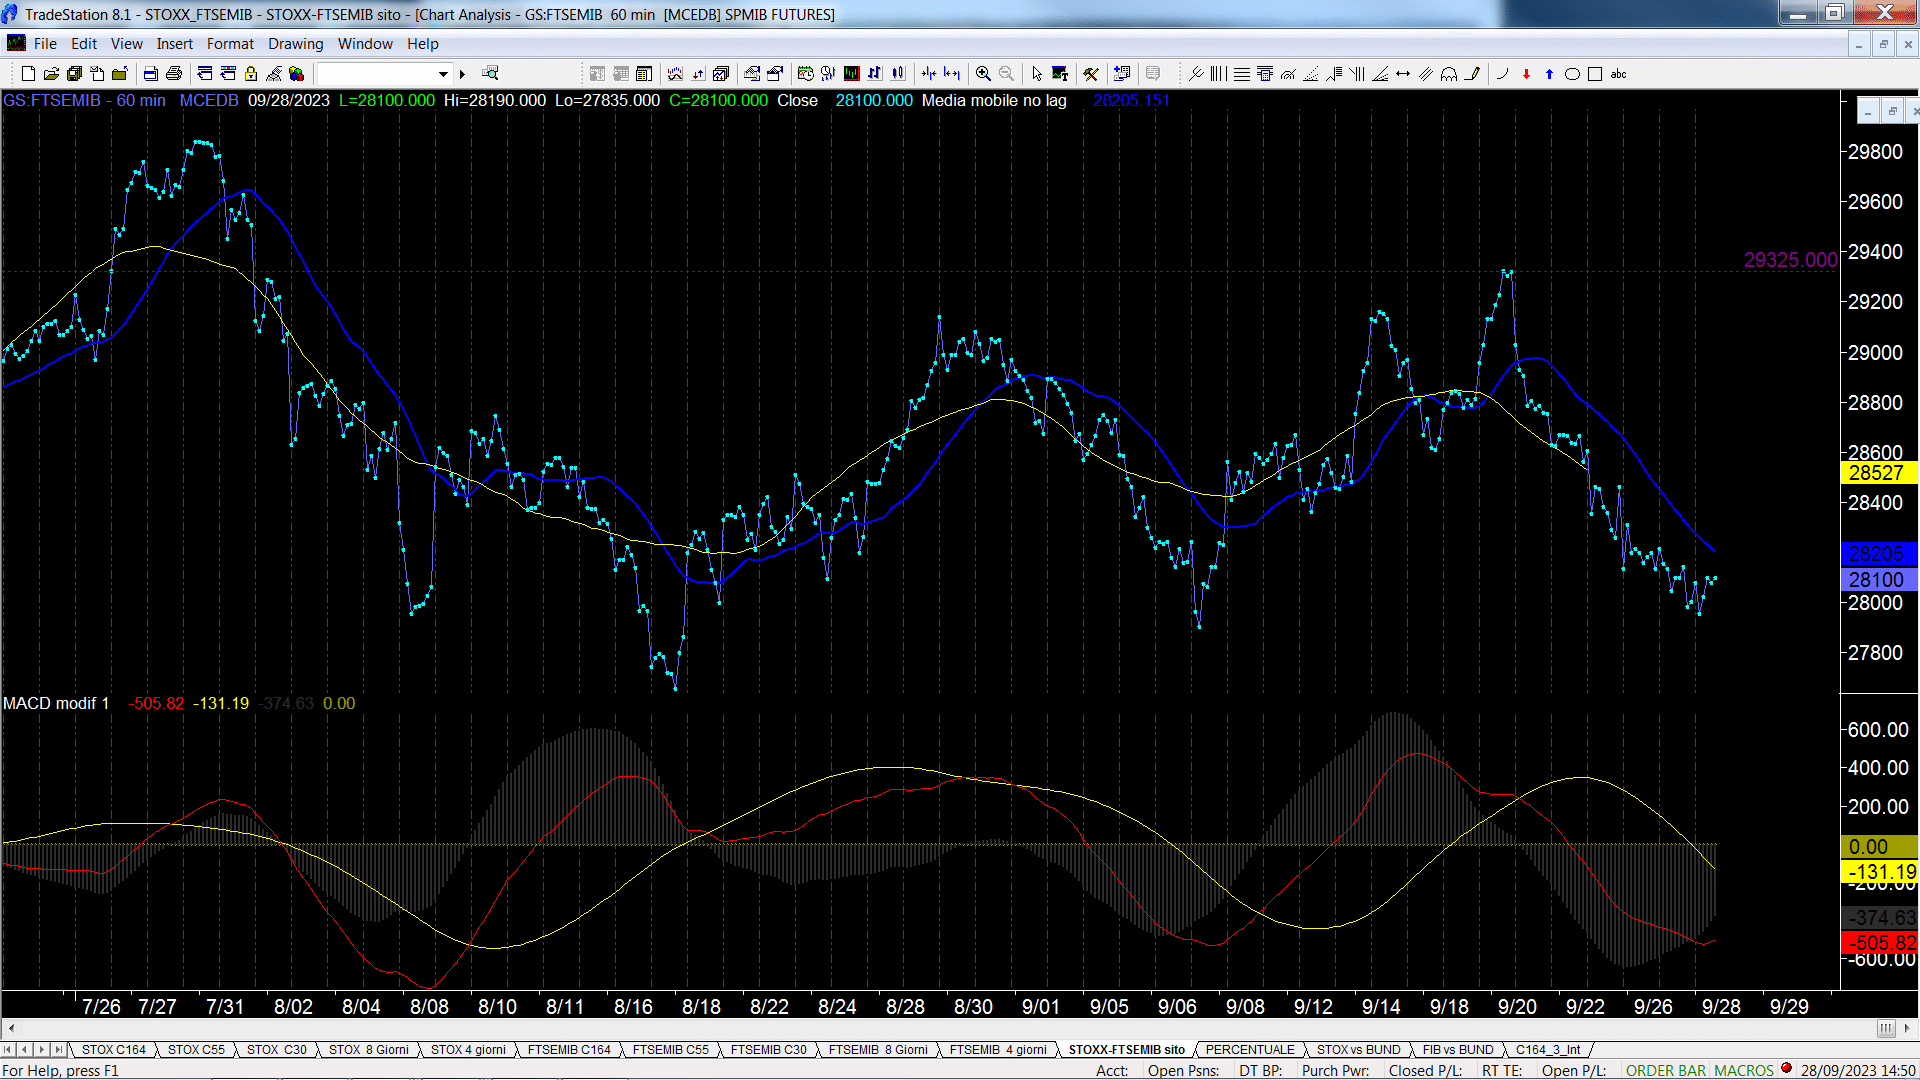Open the symbol combo box dropdown arrow
This screenshot has width=1920, height=1080.
pyautogui.click(x=443, y=73)
